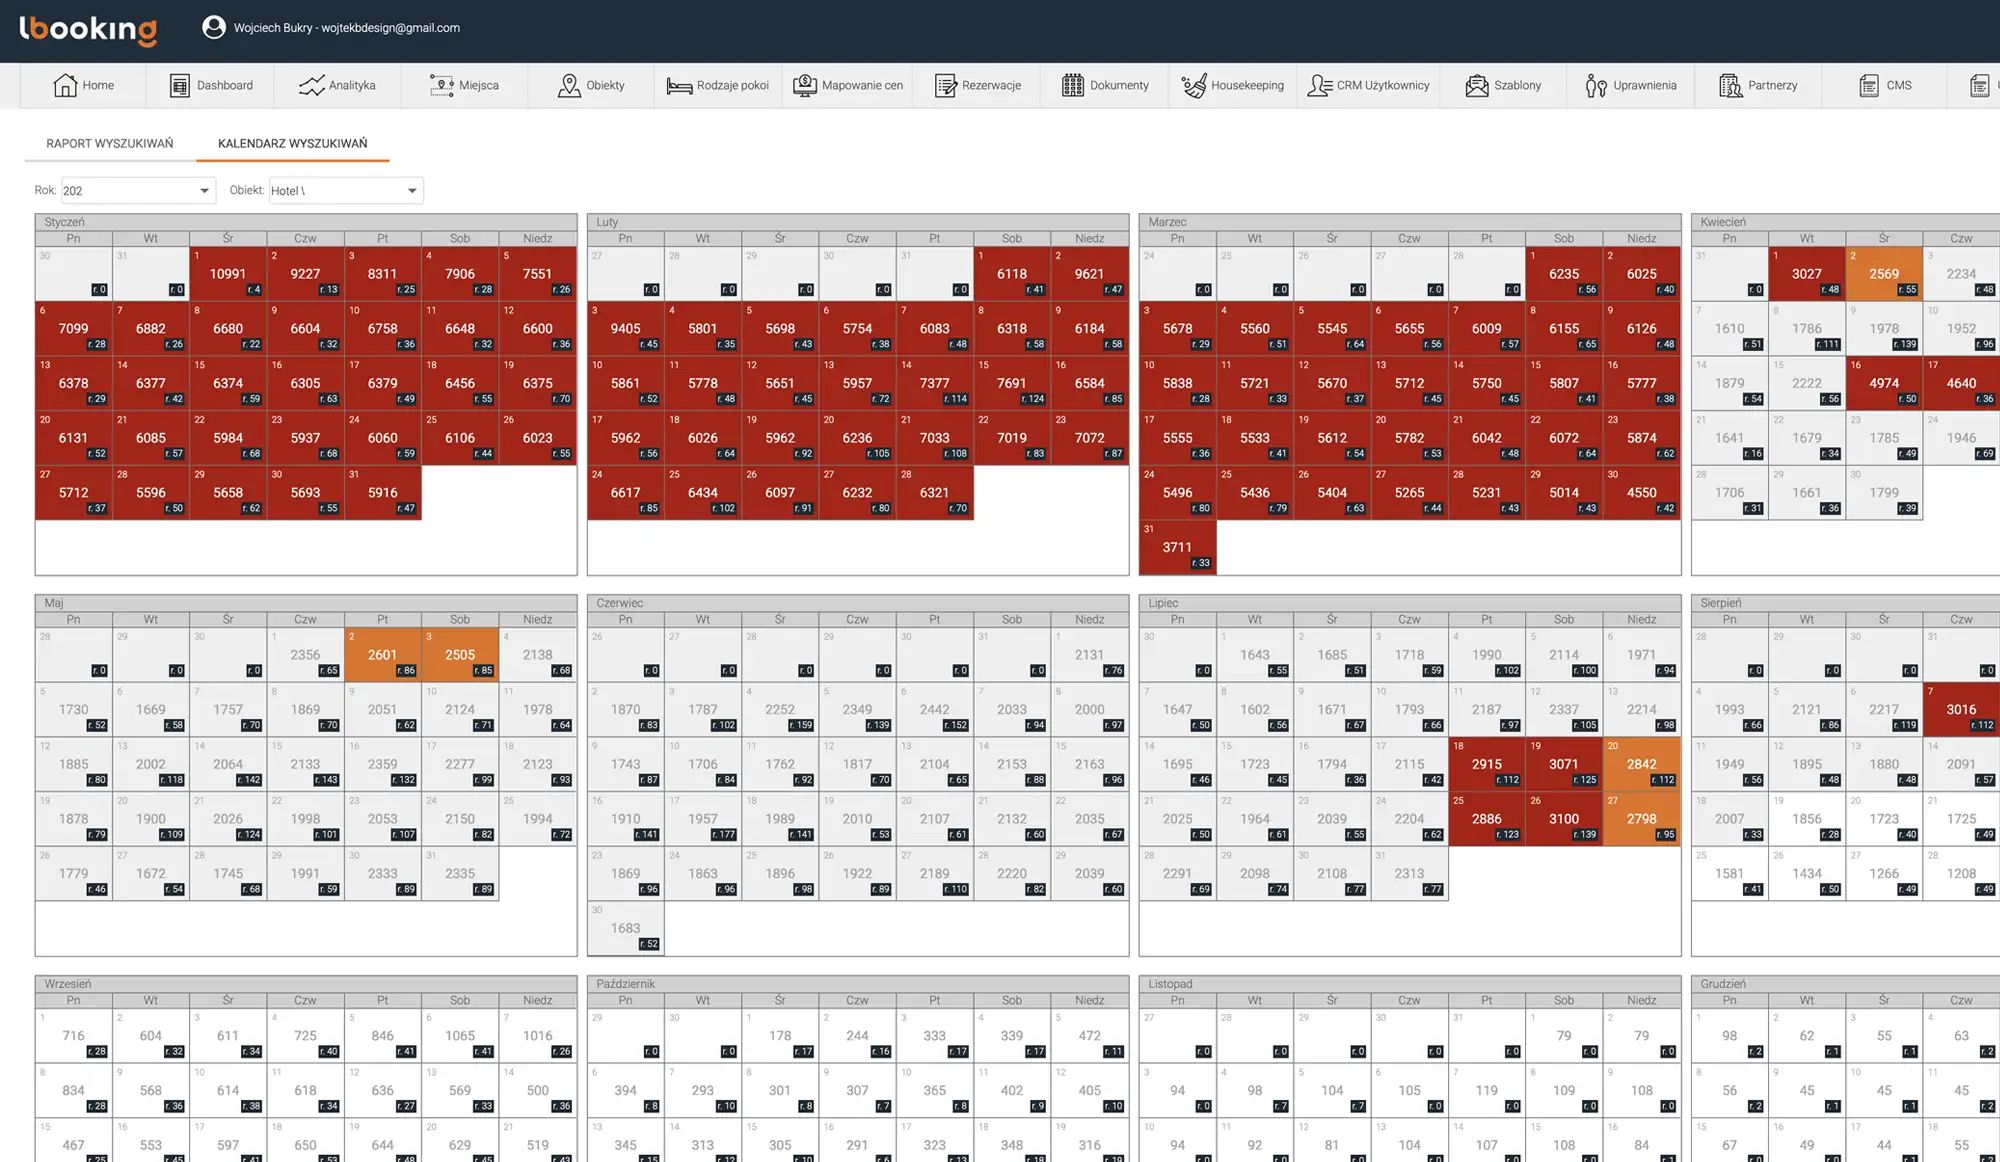Select April cell showing 4974

(x=1884, y=383)
